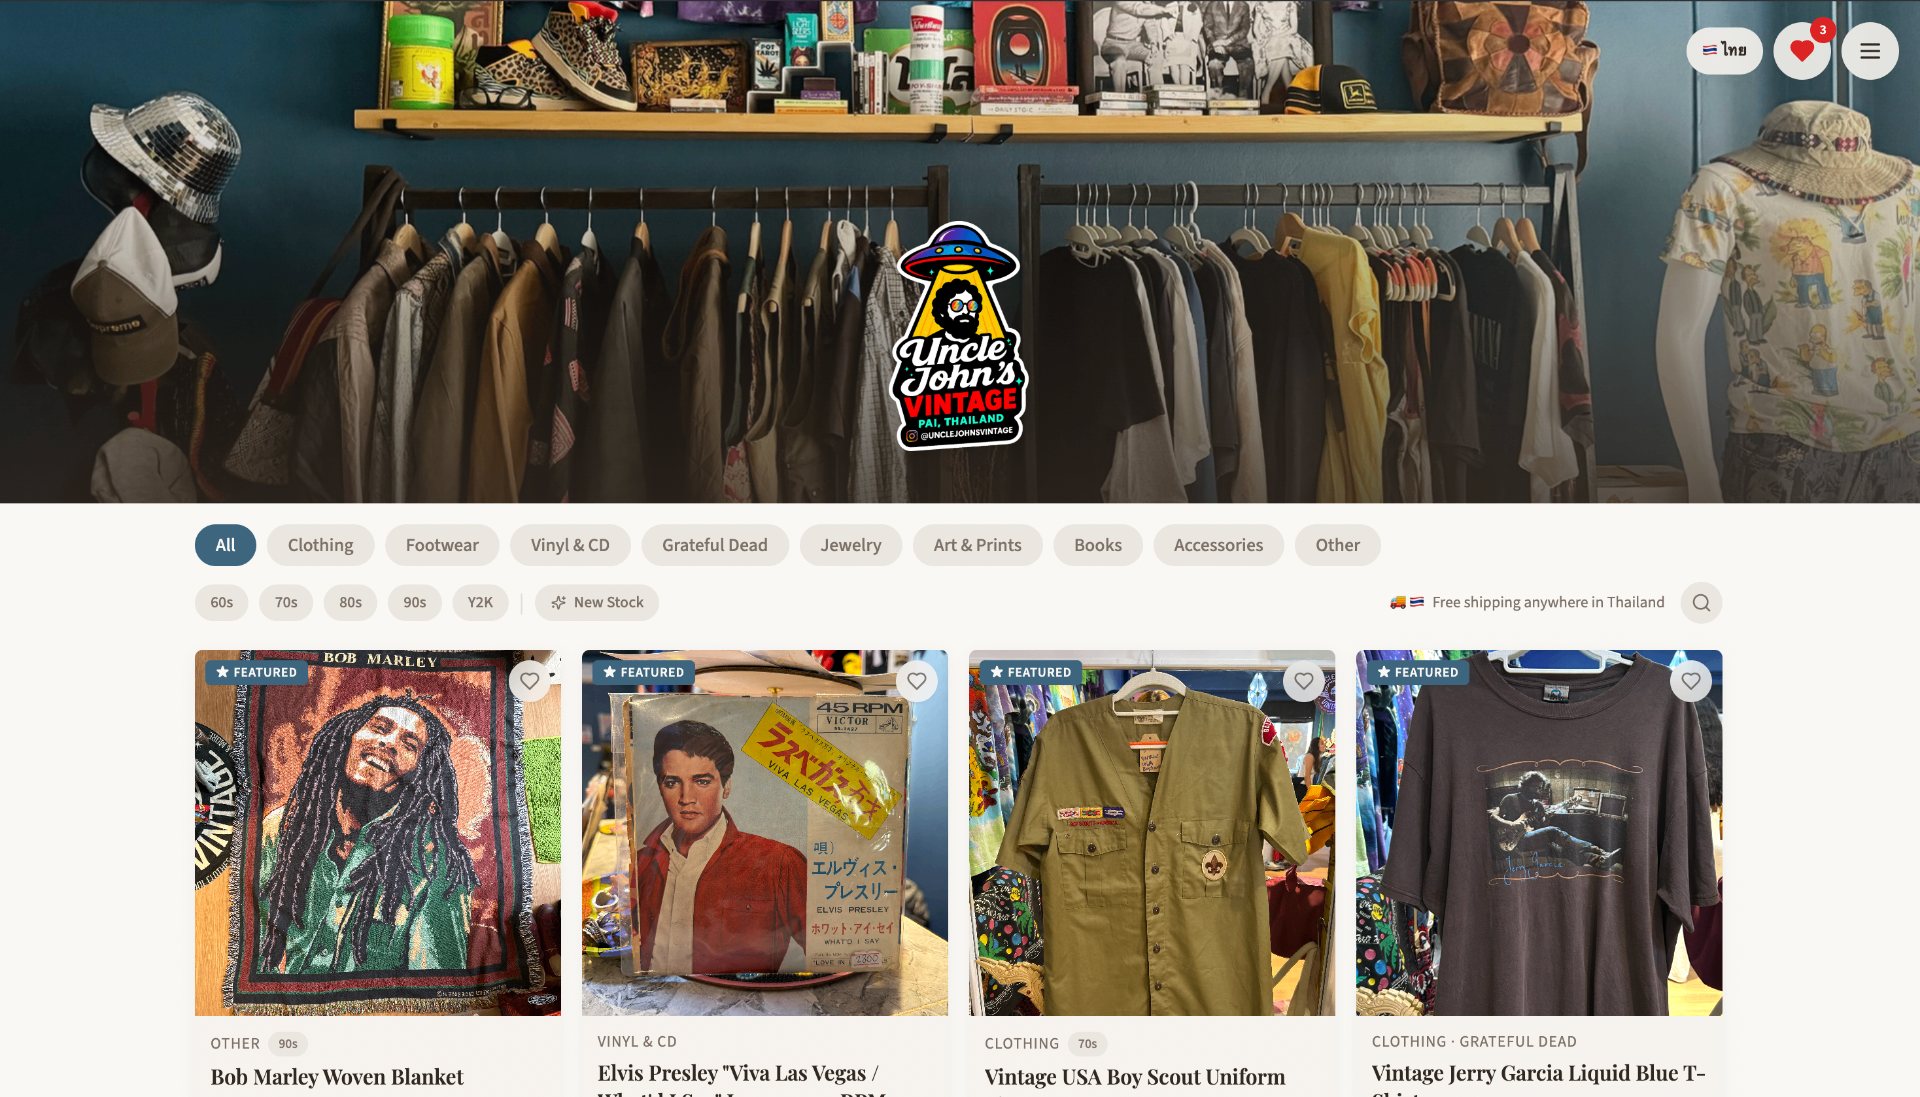
Task: Select the All category filter
Action: (x=225, y=545)
